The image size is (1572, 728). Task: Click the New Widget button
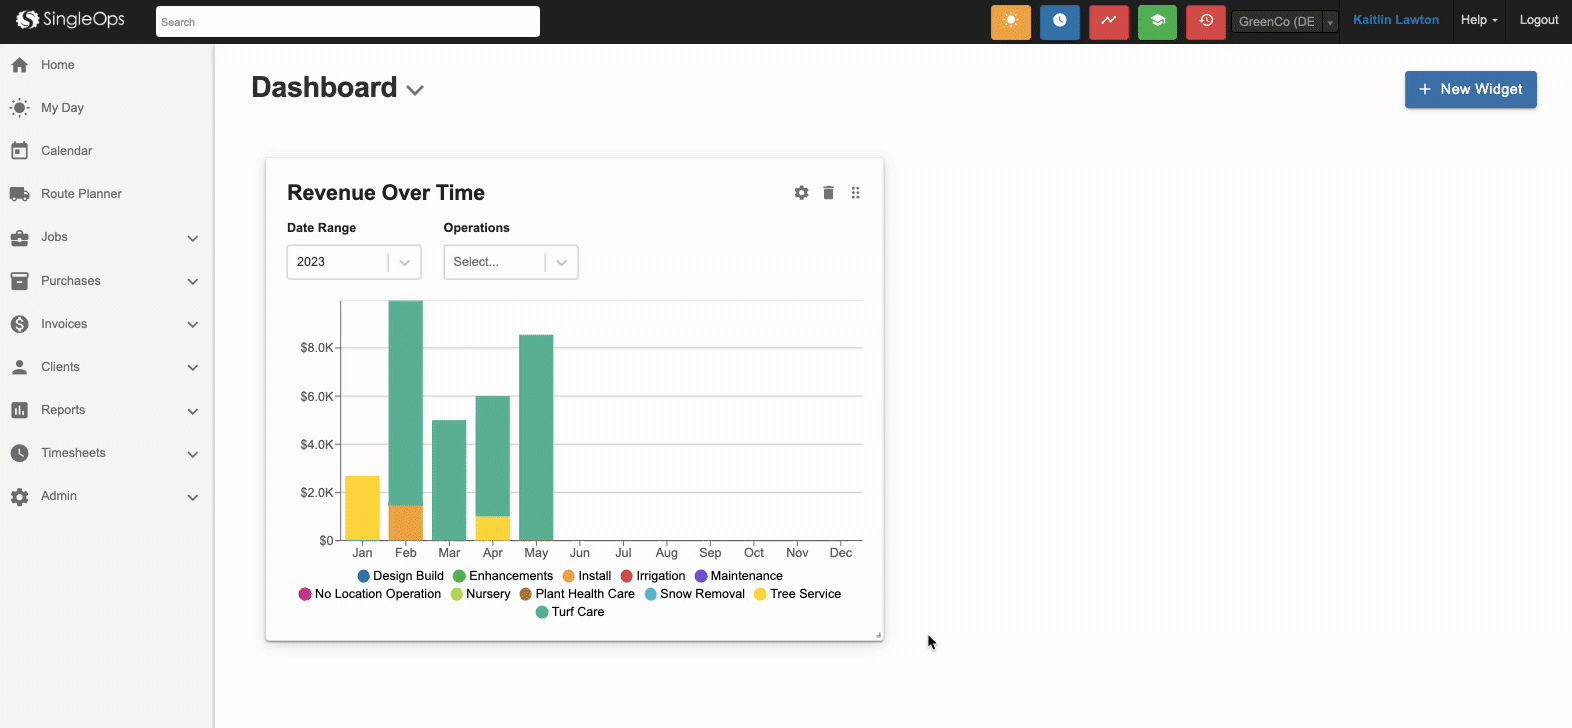coord(1470,89)
